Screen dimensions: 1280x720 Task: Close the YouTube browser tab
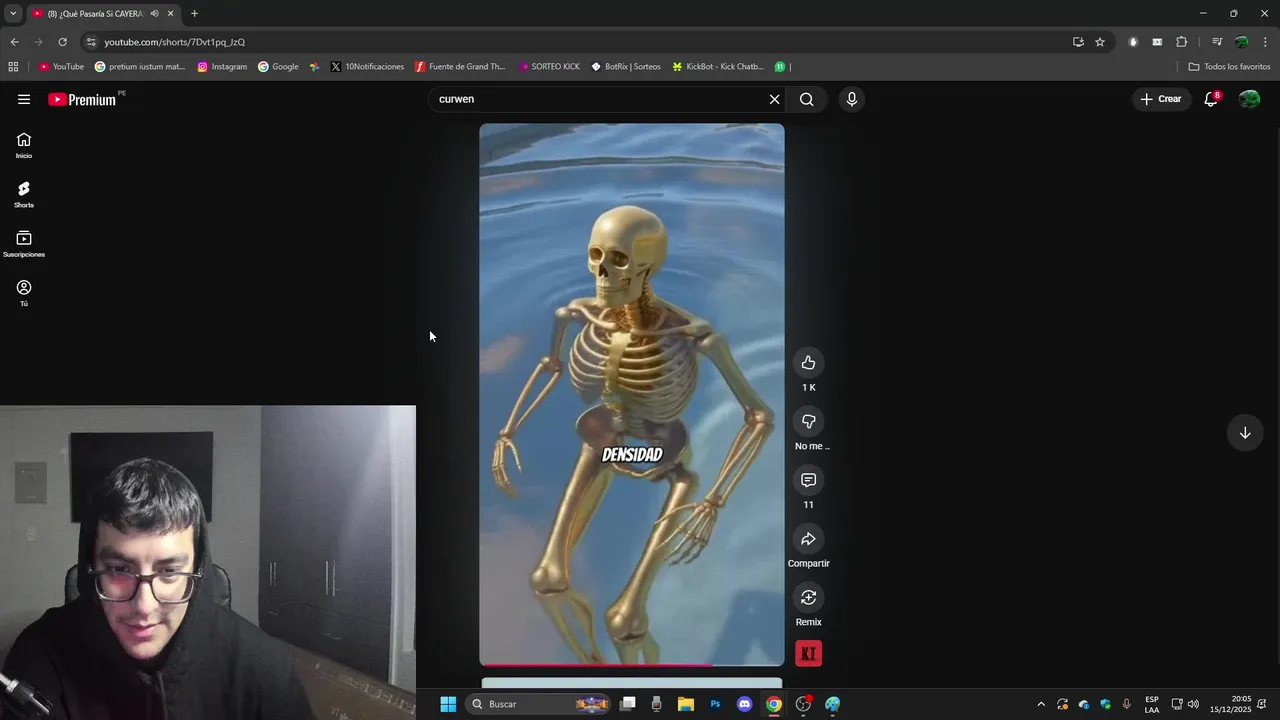[171, 13]
